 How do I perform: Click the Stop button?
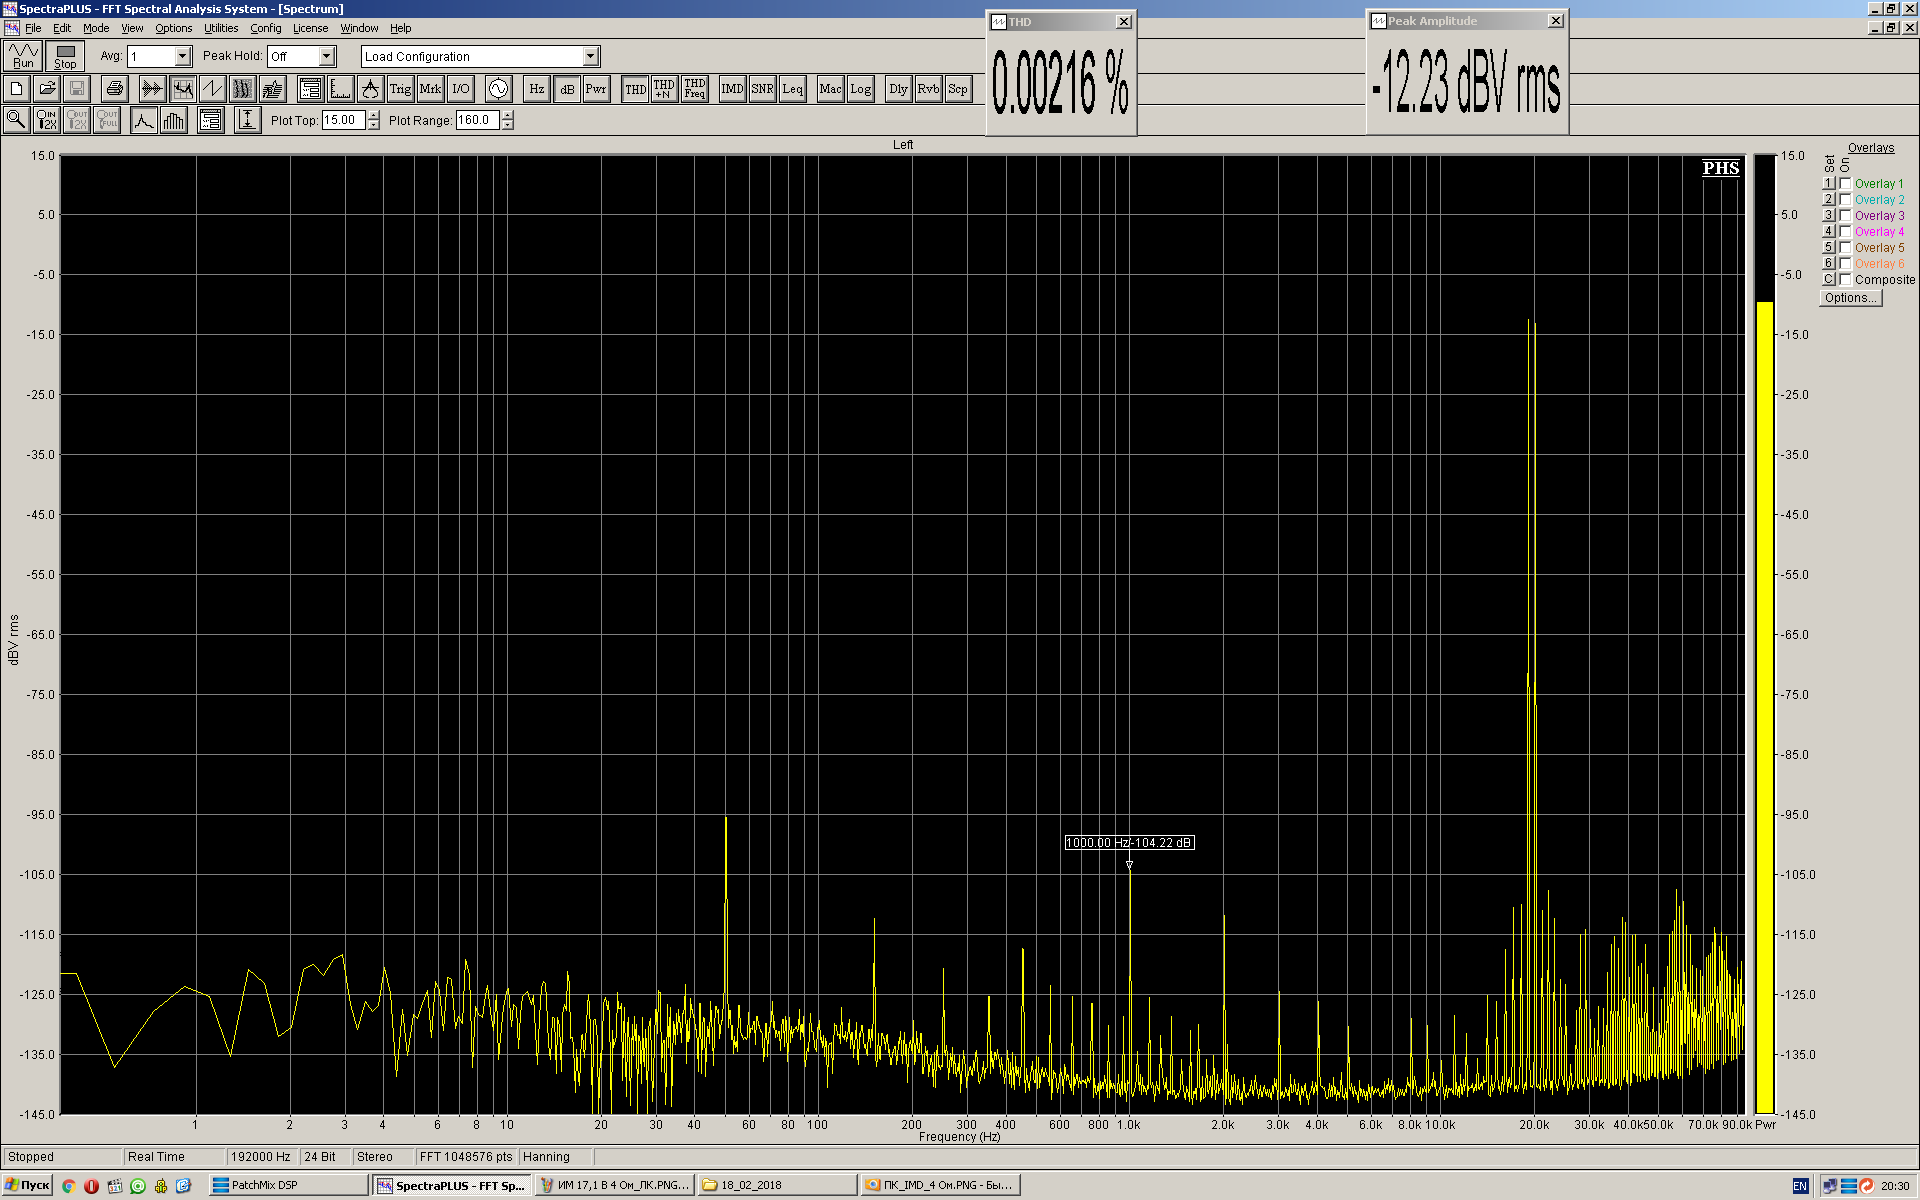pyautogui.click(x=65, y=56)
